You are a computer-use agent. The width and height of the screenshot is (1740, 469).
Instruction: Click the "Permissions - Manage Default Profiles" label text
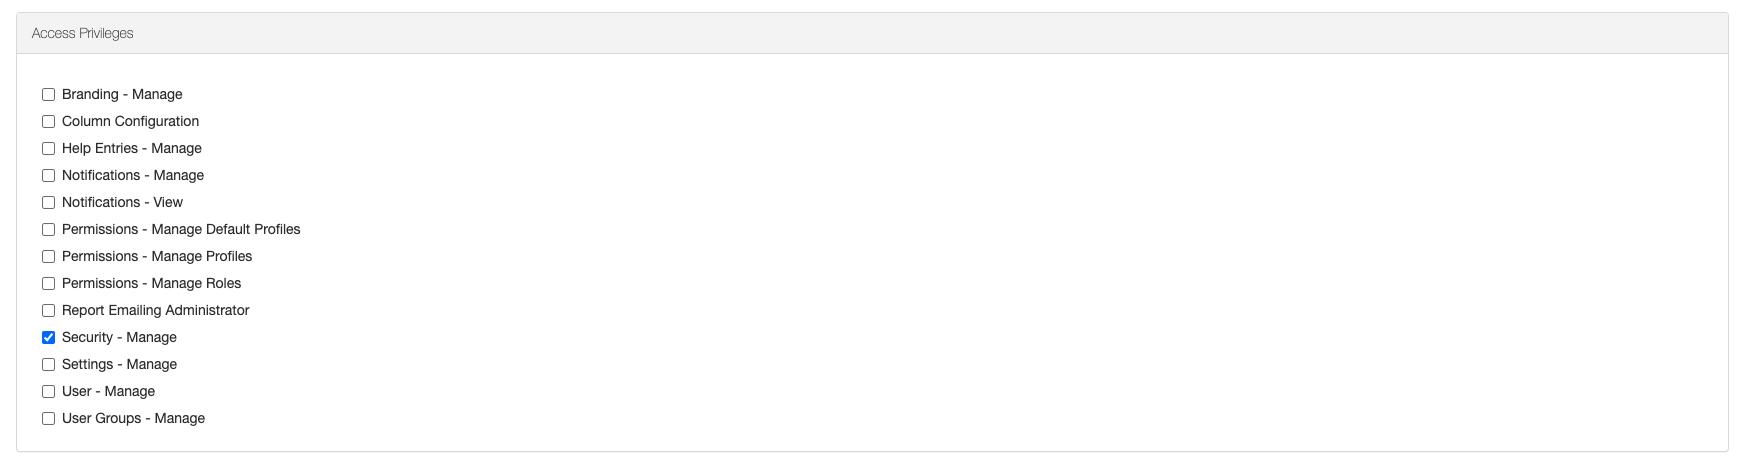coord(181,229)
